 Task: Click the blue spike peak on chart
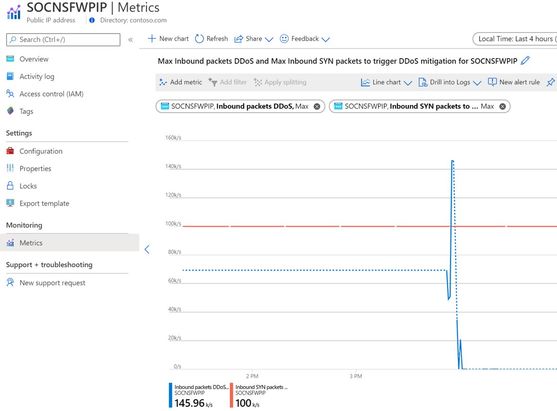click(452, 161)
